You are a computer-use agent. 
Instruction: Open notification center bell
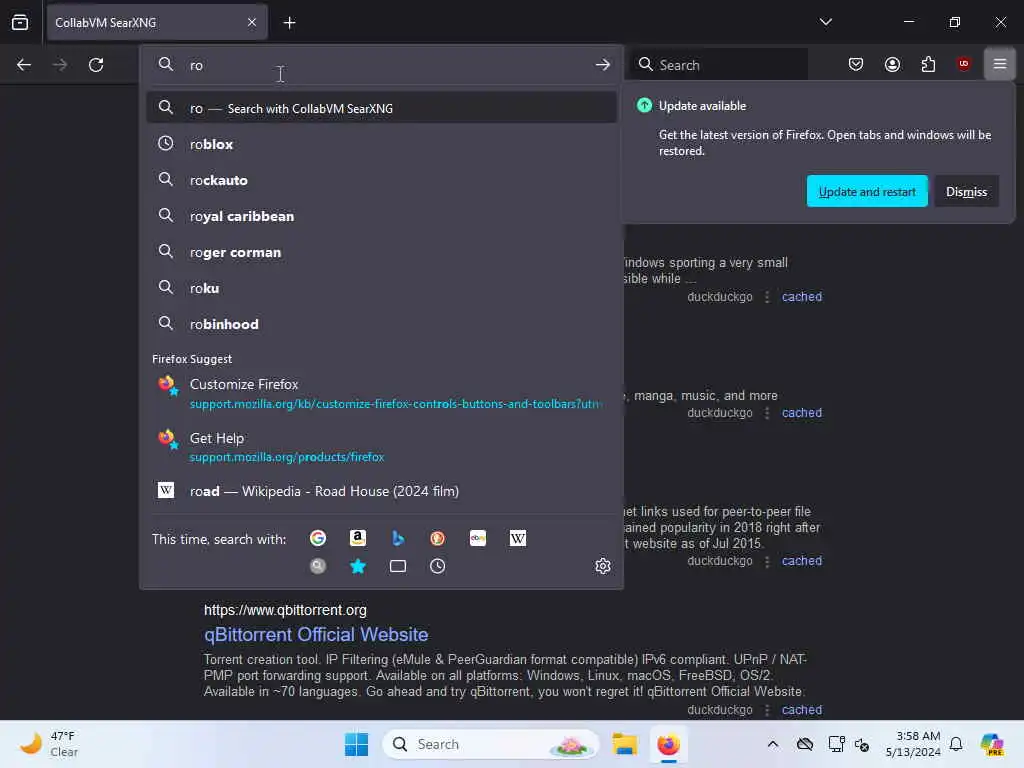(x=956, y=744)
